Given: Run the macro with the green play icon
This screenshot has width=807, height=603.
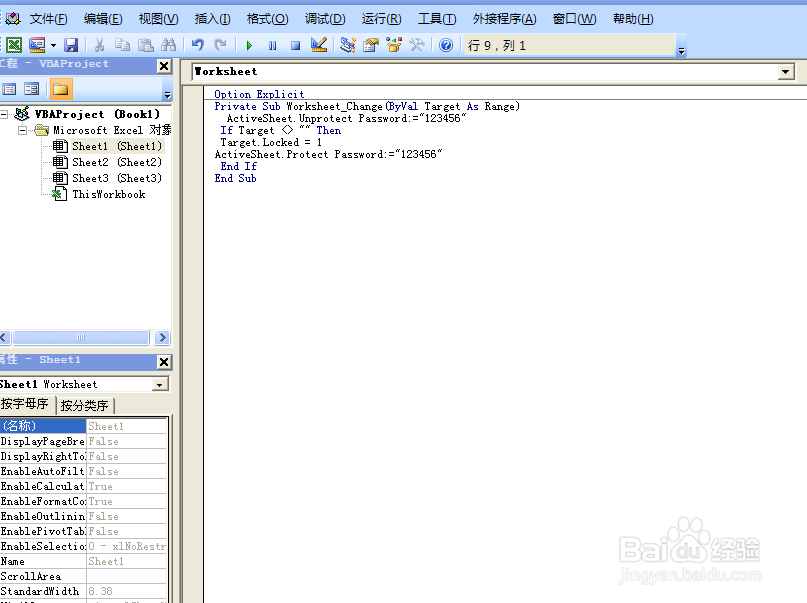Looking at the screenshot, I should [250, 46].
